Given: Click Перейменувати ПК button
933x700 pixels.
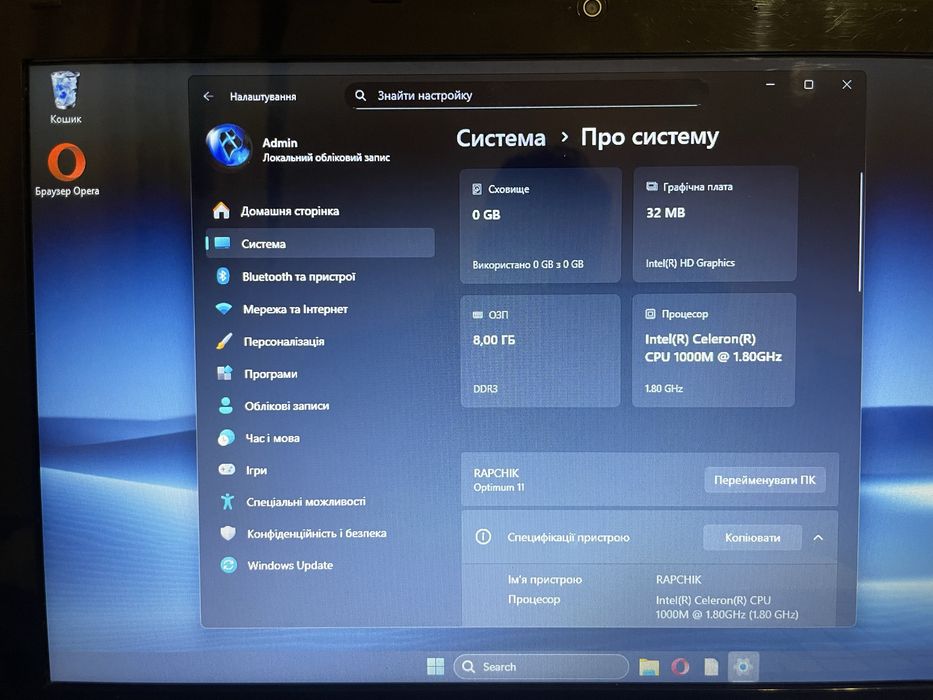Looking at the screenshot, I should coord(765,480).
